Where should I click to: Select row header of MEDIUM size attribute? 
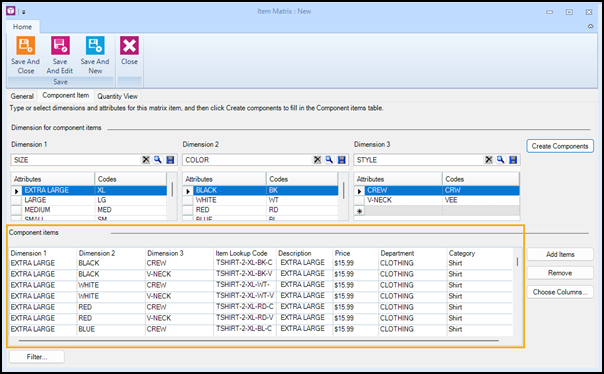(16, 210)
